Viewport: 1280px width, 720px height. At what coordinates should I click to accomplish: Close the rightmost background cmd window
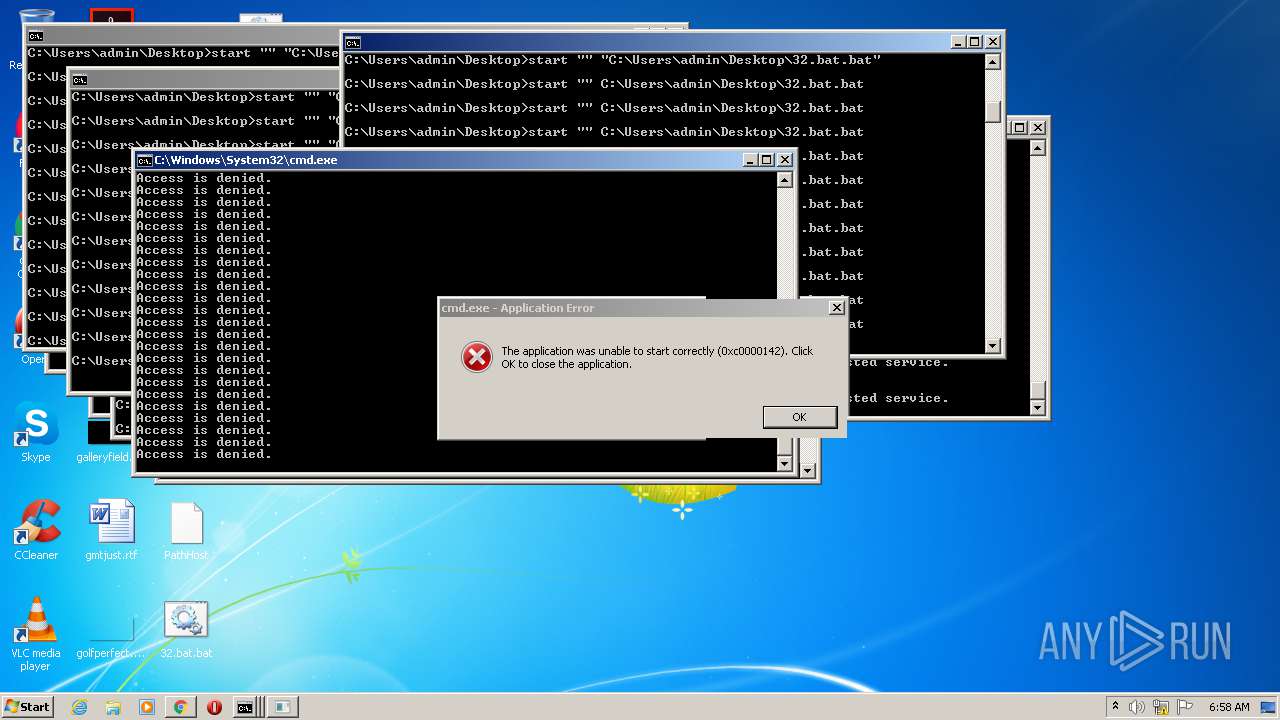pyautogui.click(x=1037, y=127)
